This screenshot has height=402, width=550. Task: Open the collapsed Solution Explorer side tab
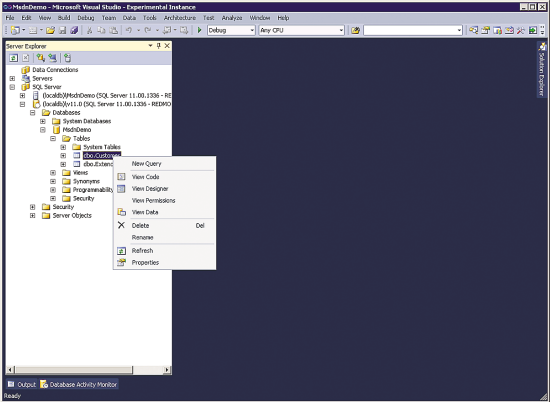[542, 69]
